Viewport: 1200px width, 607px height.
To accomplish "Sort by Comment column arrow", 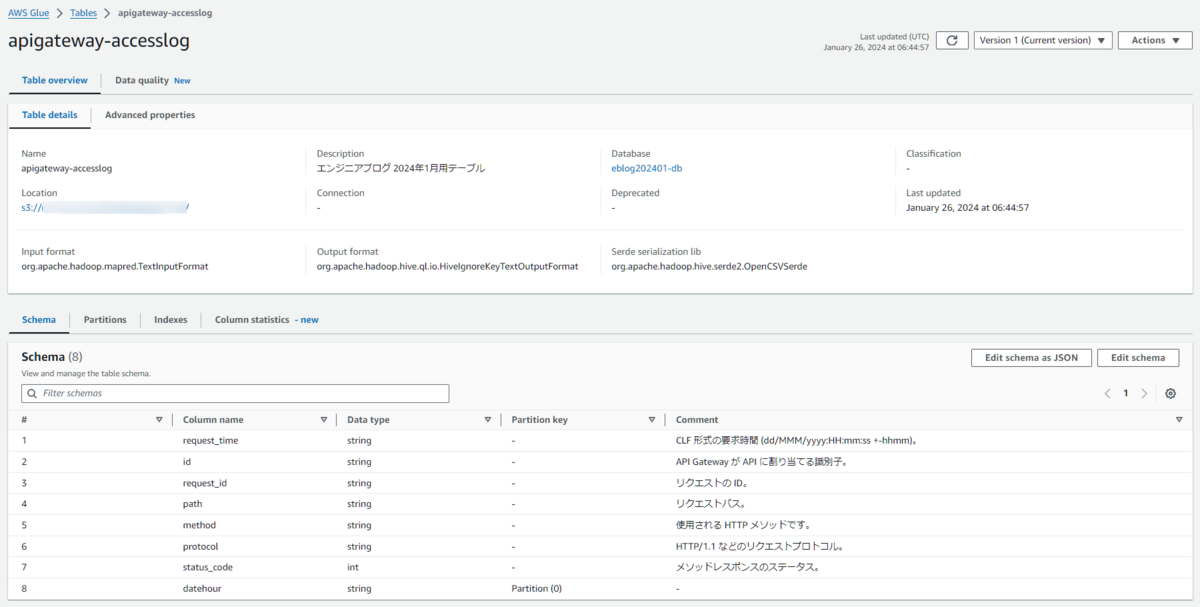I will point(1179,420).
